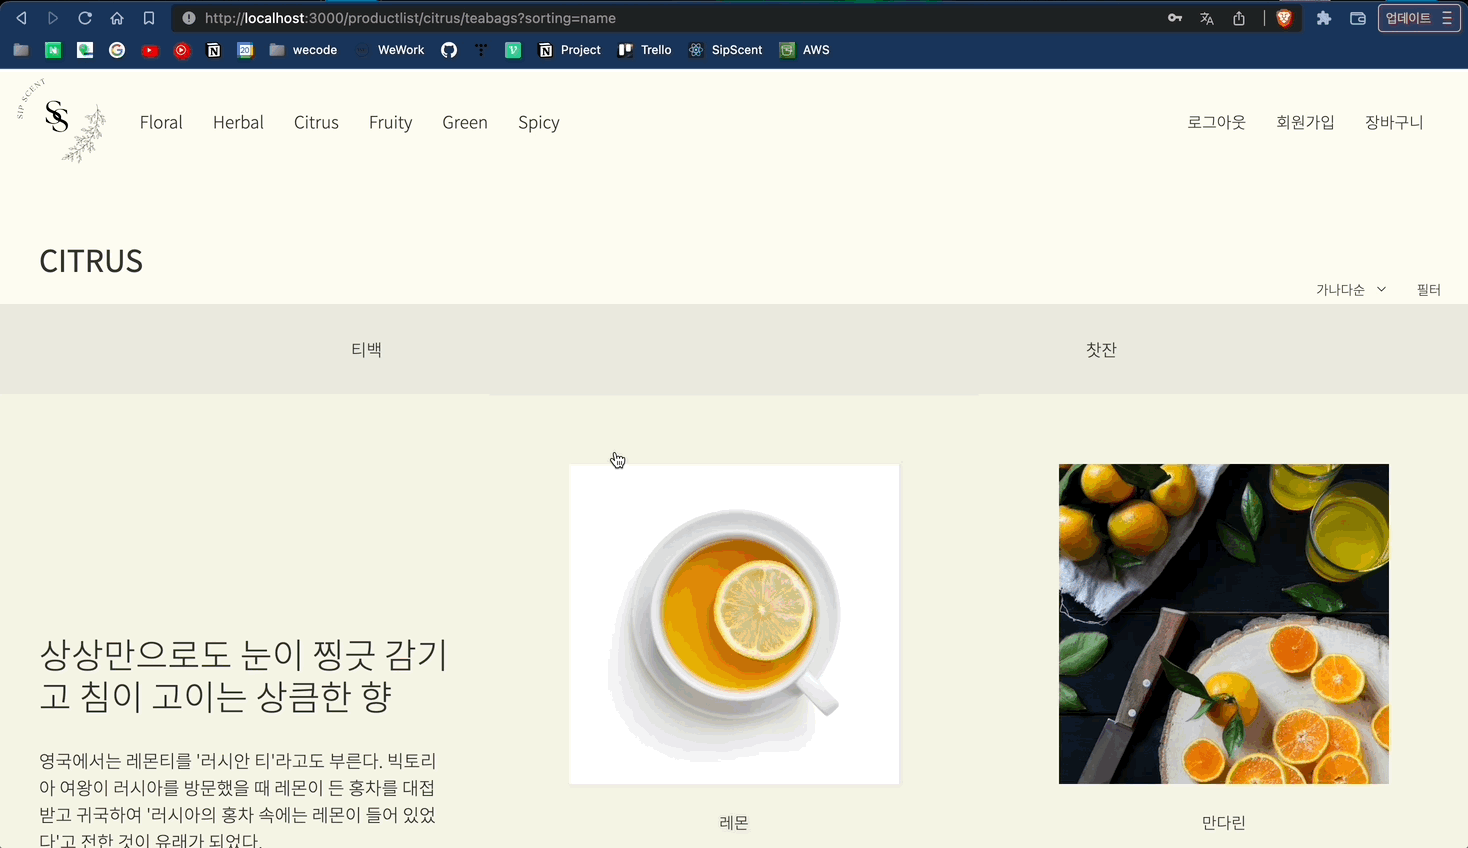The height and width of the screenshot is (848, 1468).
Task: Open the WeWork bookmark
Action: point(390,50)
